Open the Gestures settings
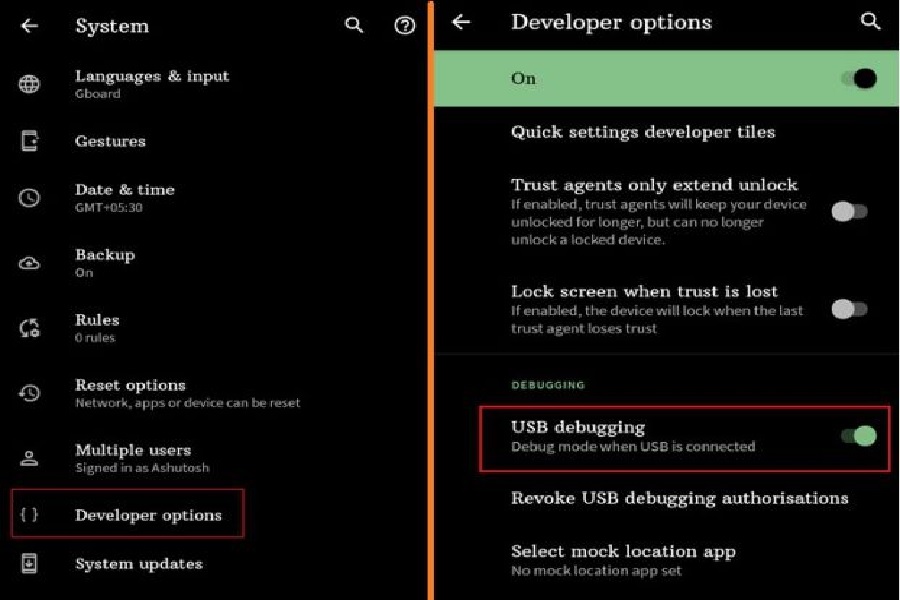Screen dimensions: 900x600 [214, 141]
